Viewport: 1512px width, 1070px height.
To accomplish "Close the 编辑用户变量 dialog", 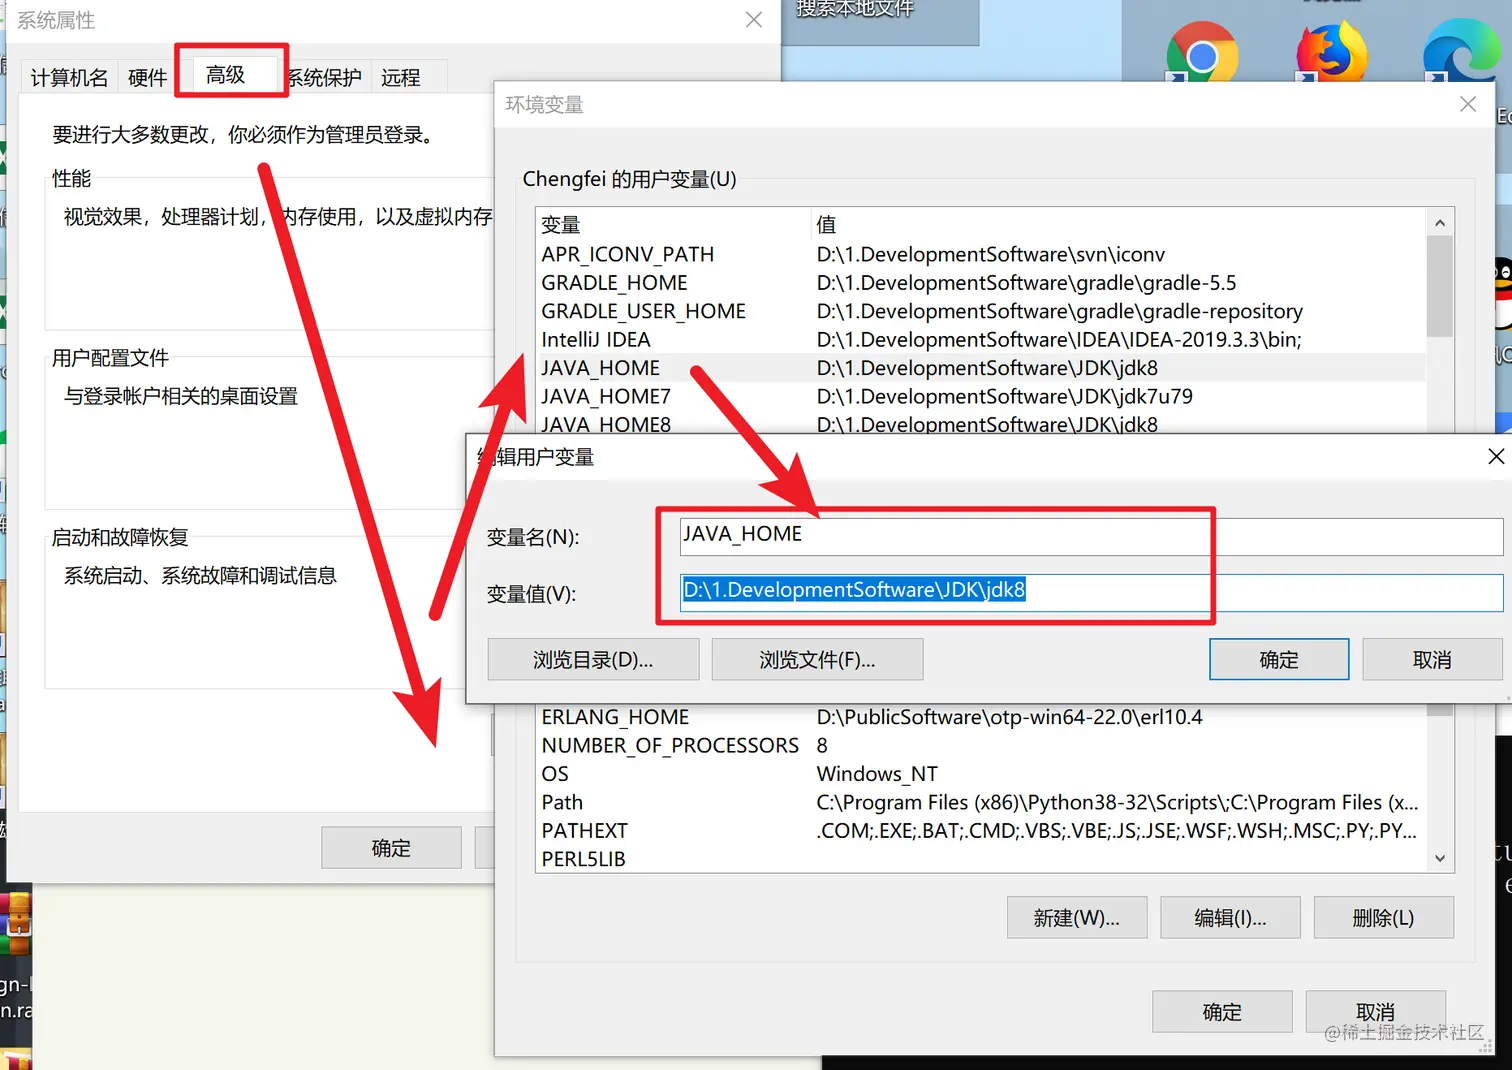I will [x=1496, y=456].
